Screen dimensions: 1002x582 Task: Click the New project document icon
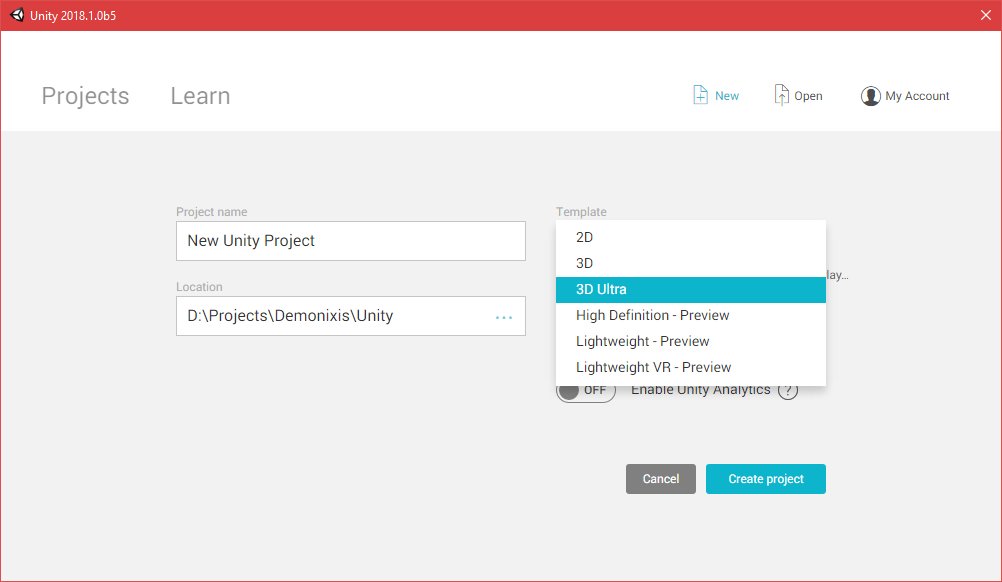[700, 95]
